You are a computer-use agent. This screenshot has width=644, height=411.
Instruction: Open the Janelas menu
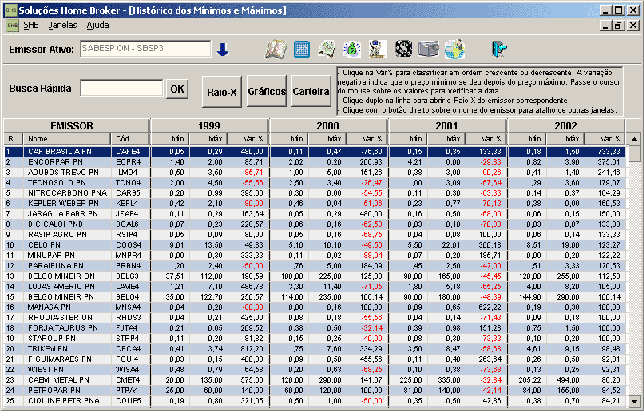(x=62, y=25)
